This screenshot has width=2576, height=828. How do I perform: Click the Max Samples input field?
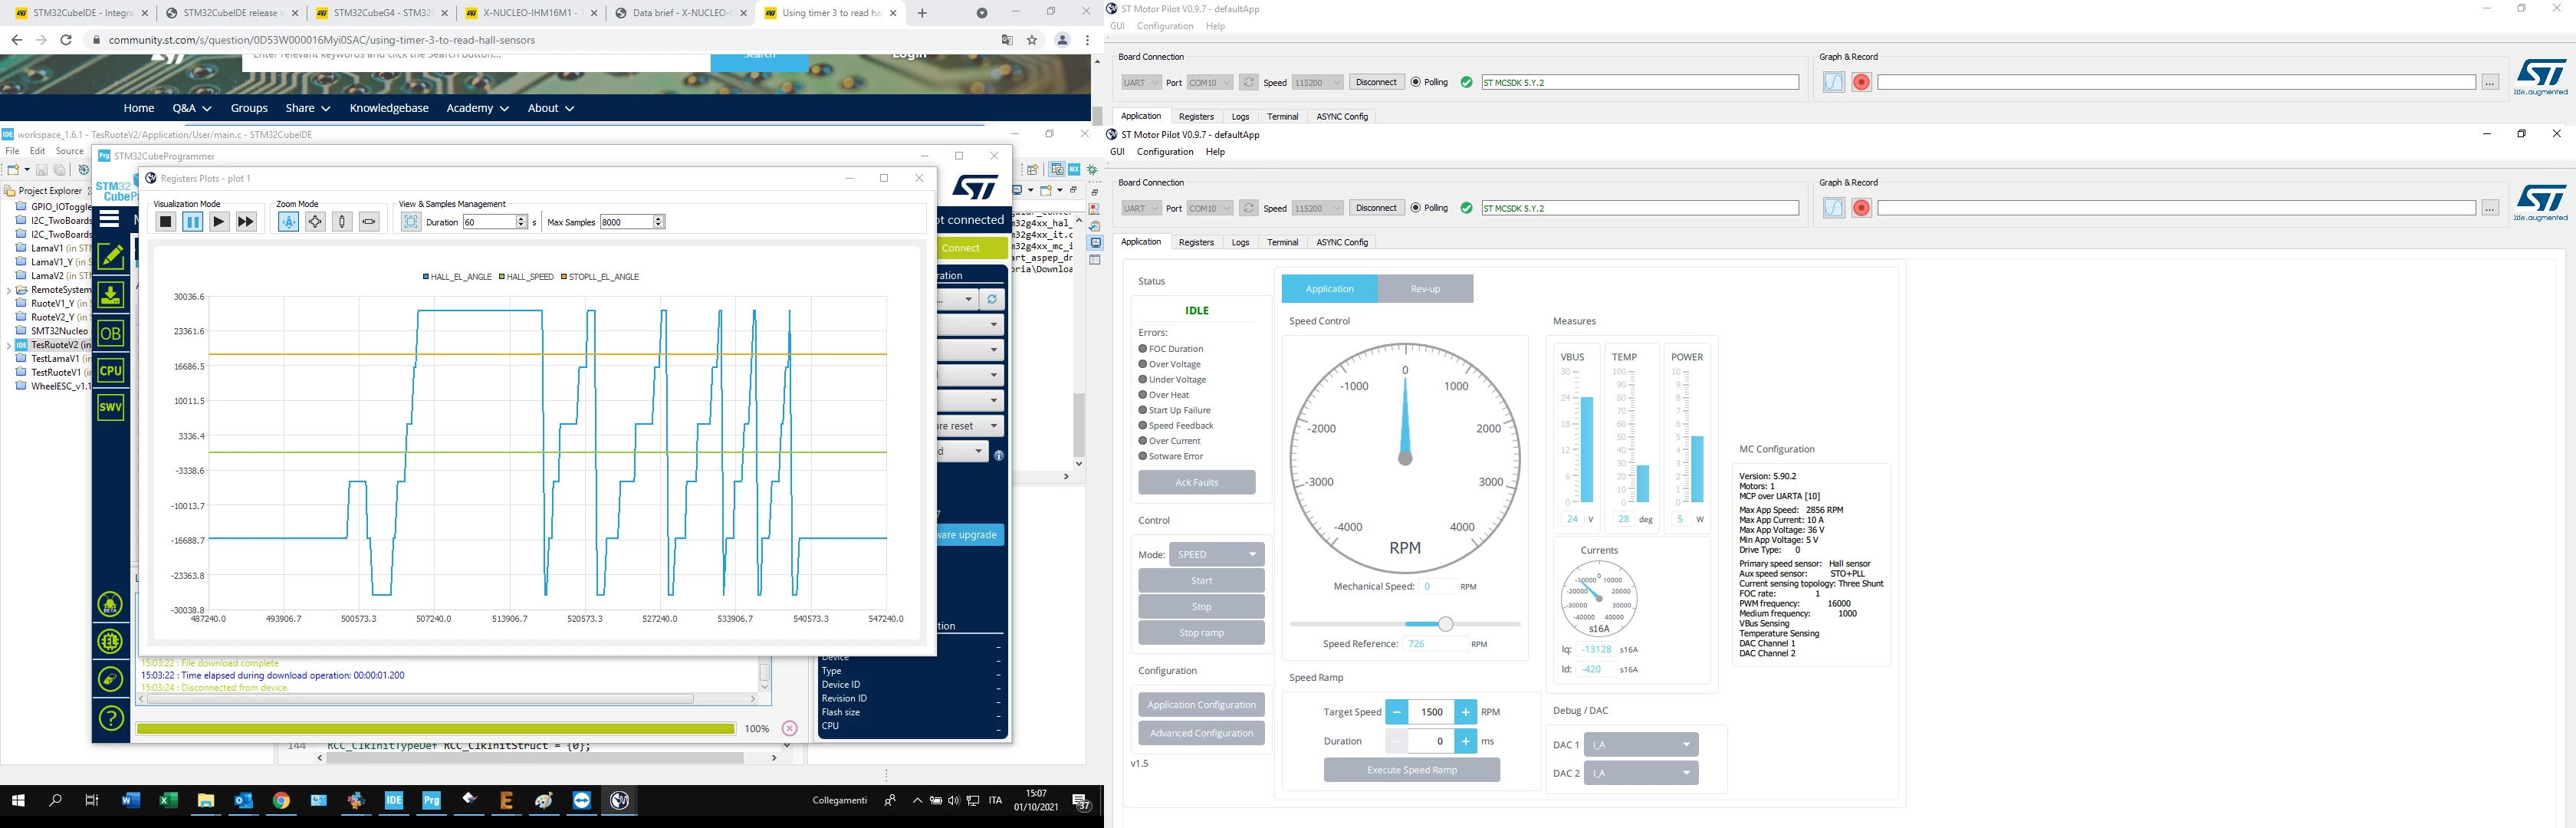(626, 222)
